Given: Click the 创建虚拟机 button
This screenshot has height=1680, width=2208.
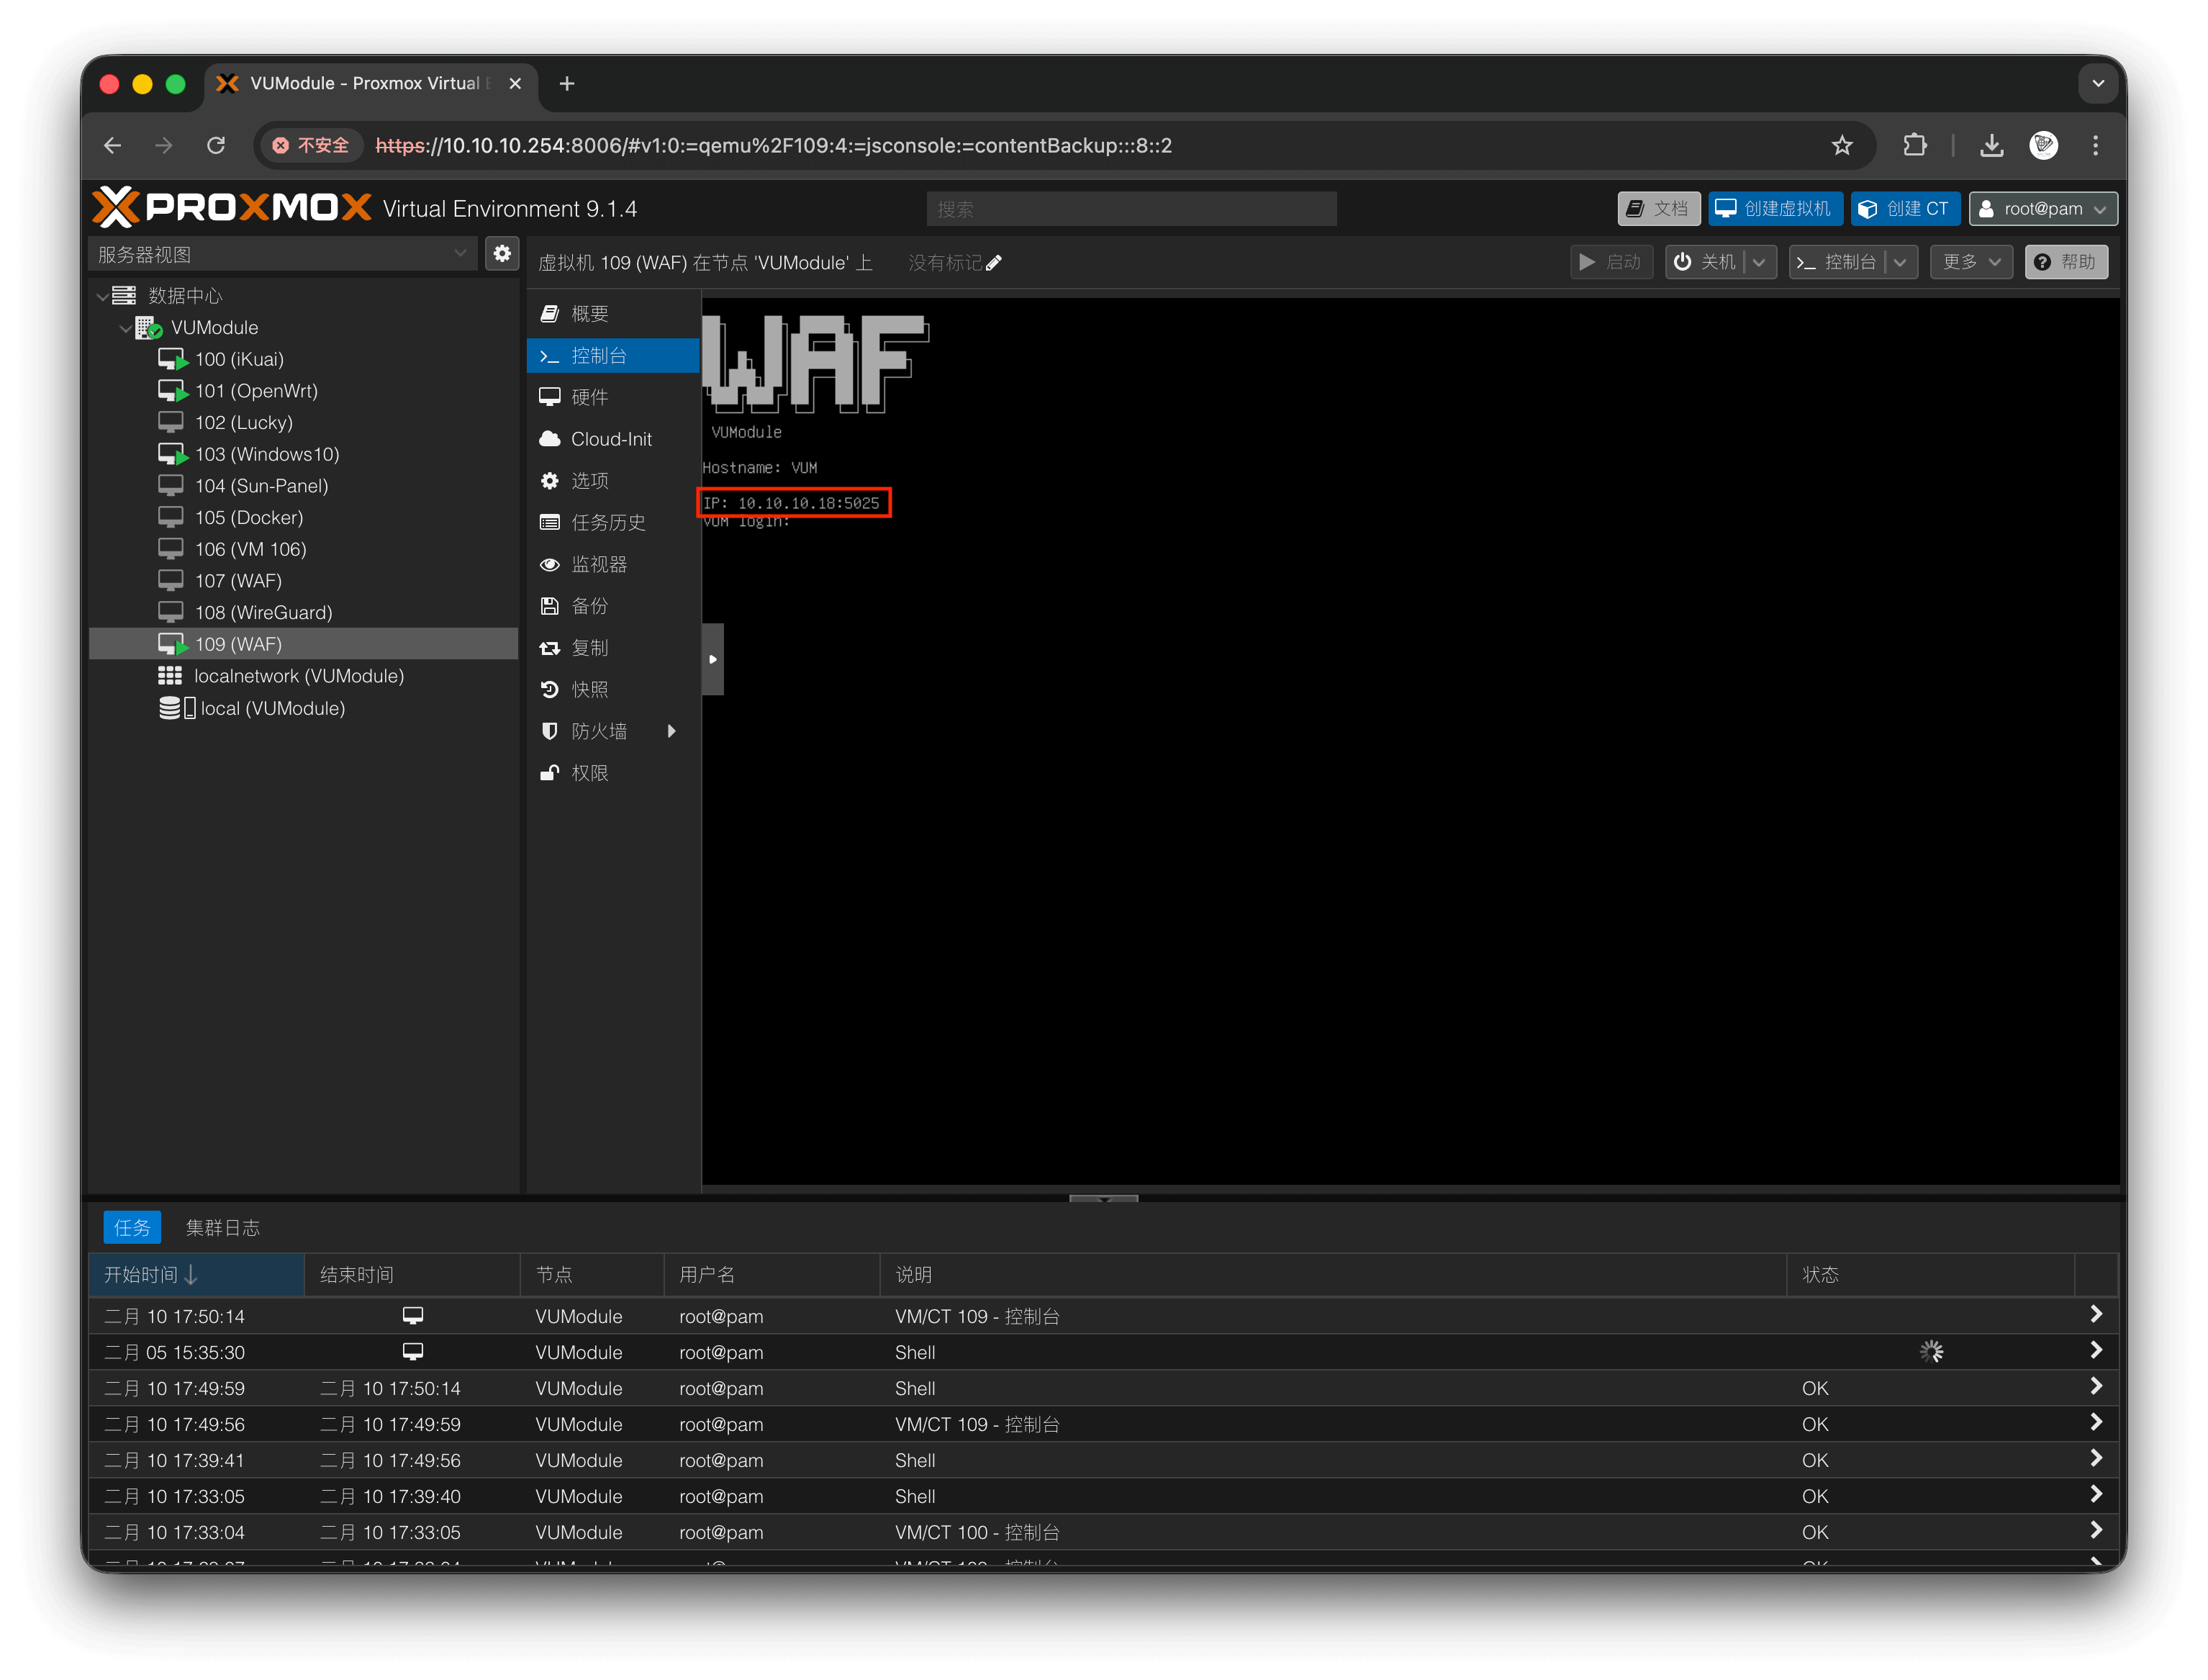Looking at the screenshot, I should [1775, 209].
